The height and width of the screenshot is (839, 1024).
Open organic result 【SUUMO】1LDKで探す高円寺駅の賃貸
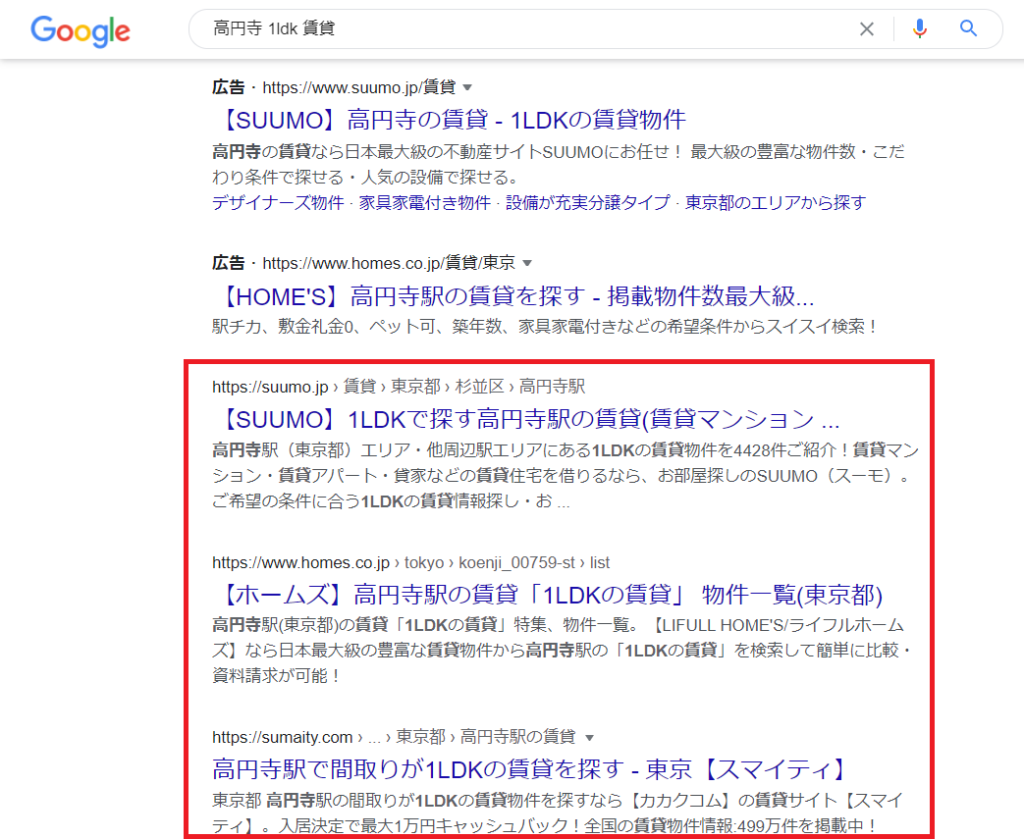tap(526, 419)
